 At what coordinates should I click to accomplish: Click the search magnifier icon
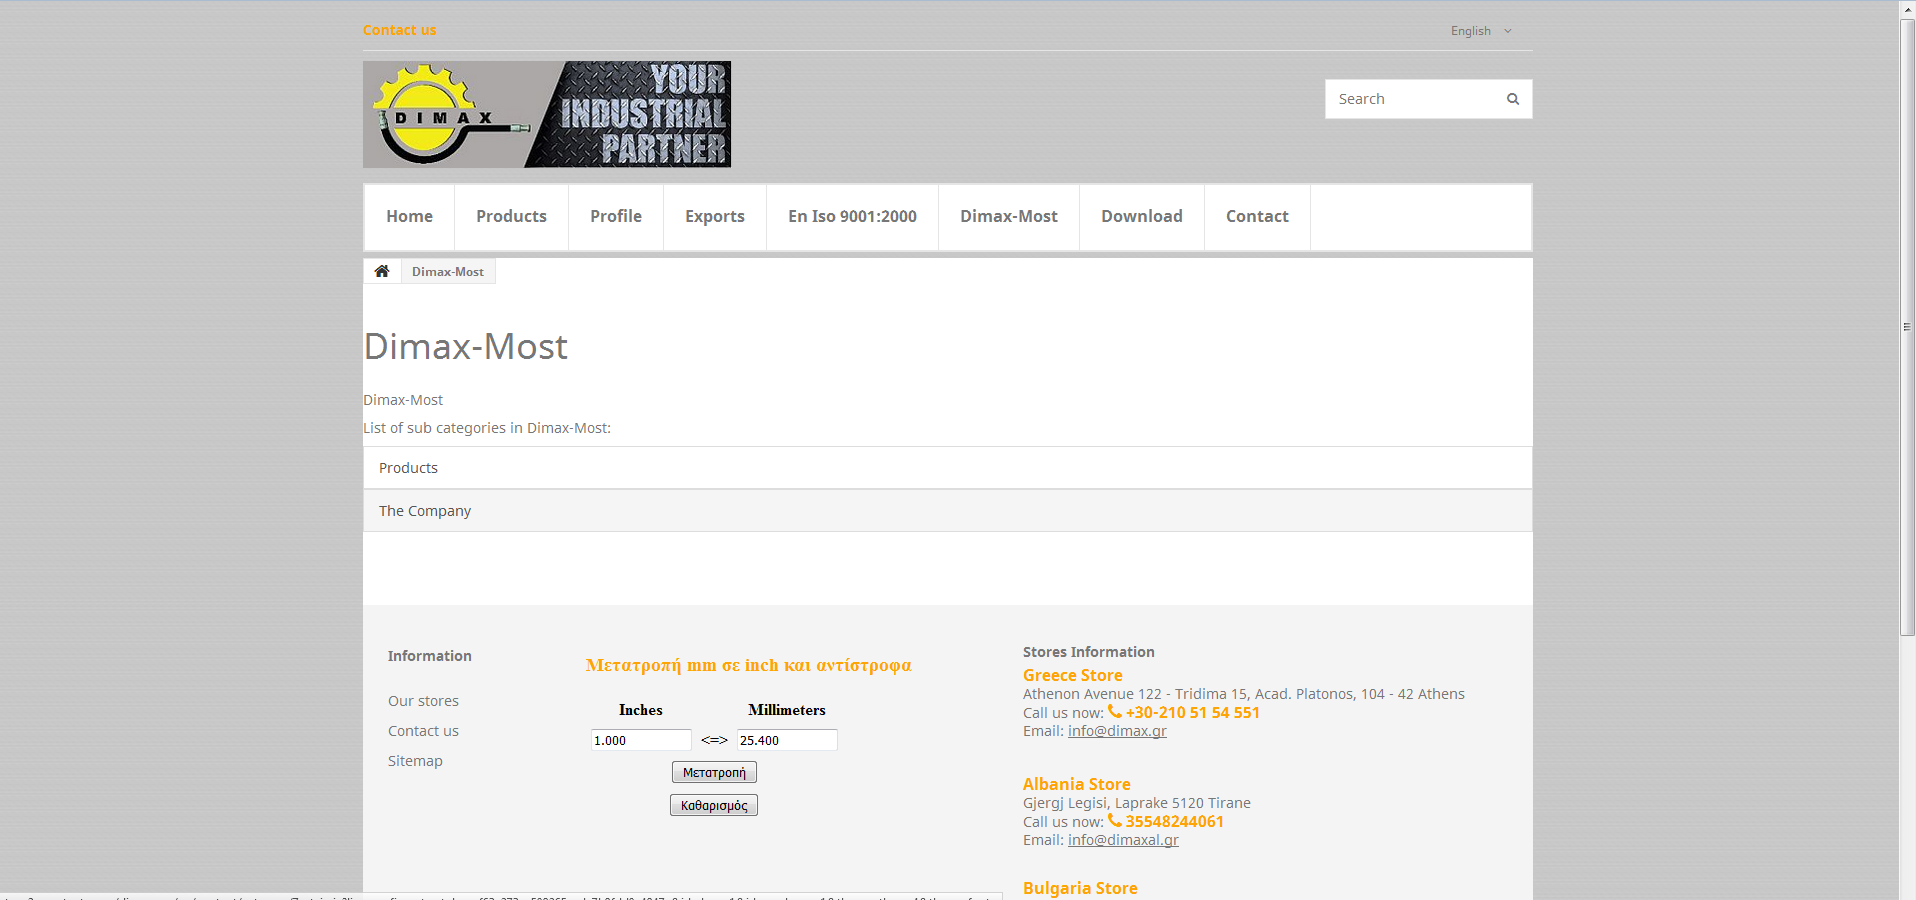click(x=1513, y=99)
